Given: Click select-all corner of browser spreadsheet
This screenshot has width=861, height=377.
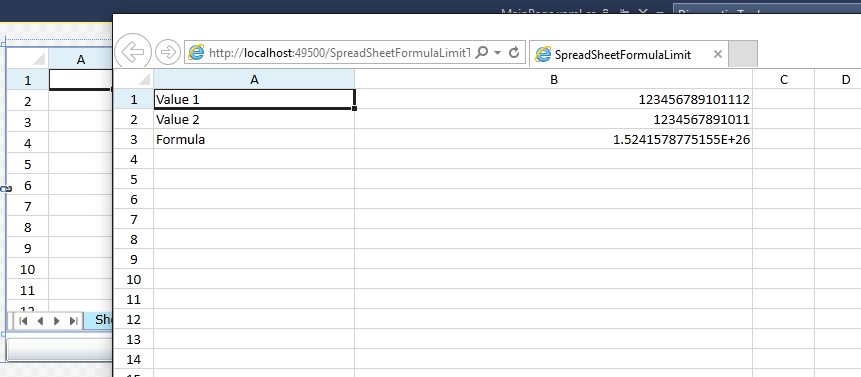Looking at the screenshot, I should 133,79.
